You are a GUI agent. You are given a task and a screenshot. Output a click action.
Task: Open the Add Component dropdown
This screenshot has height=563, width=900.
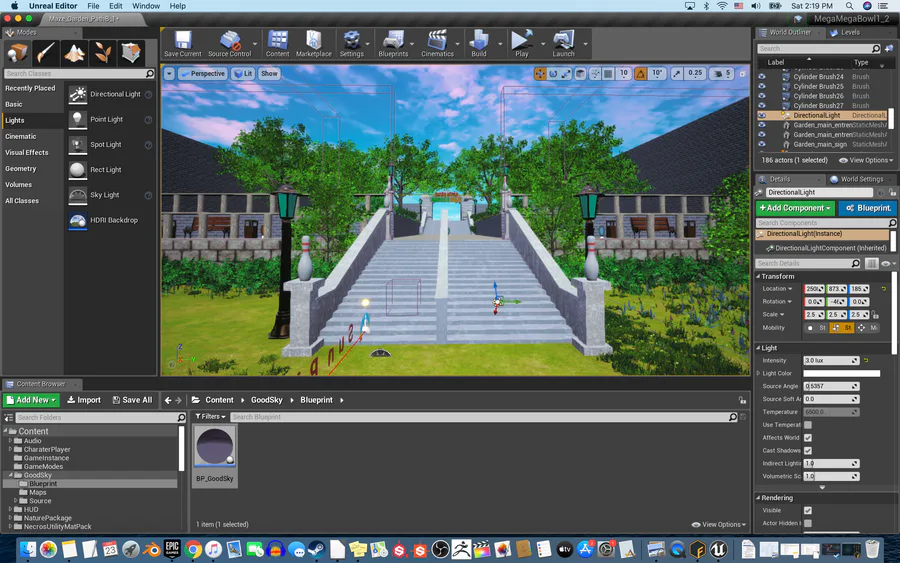pos(796,208)
